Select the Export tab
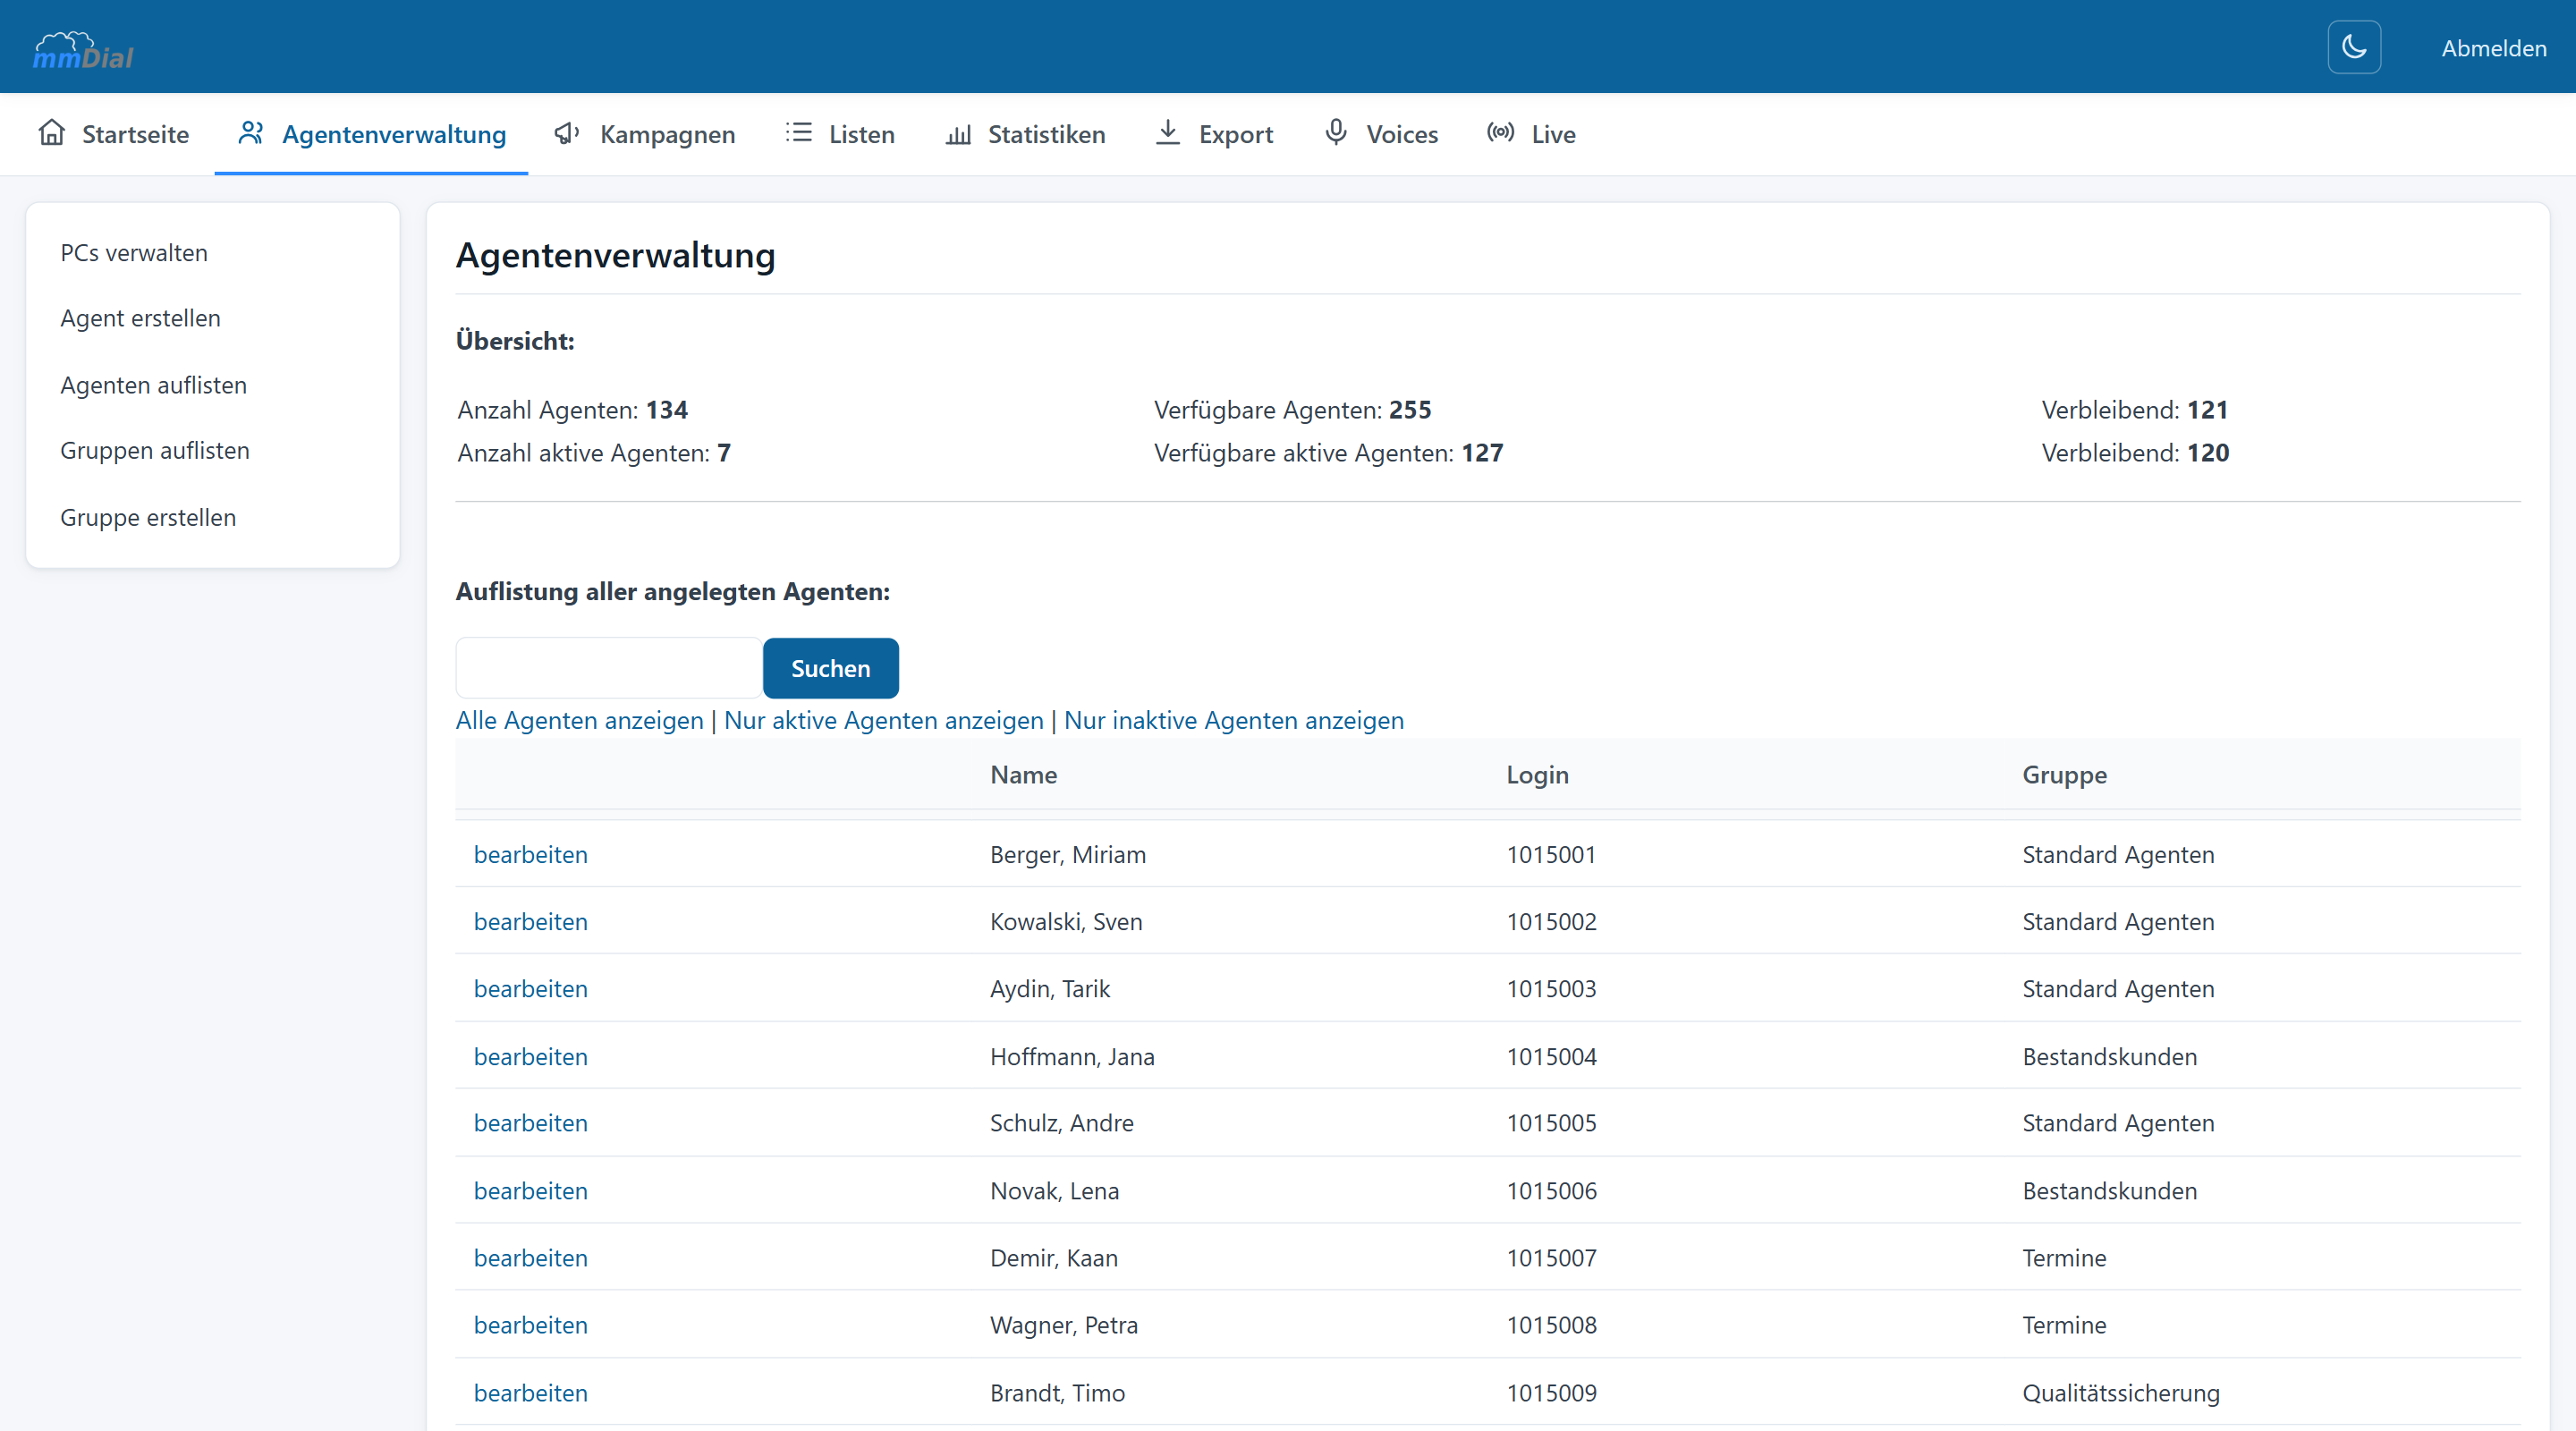 [1213, 134]
